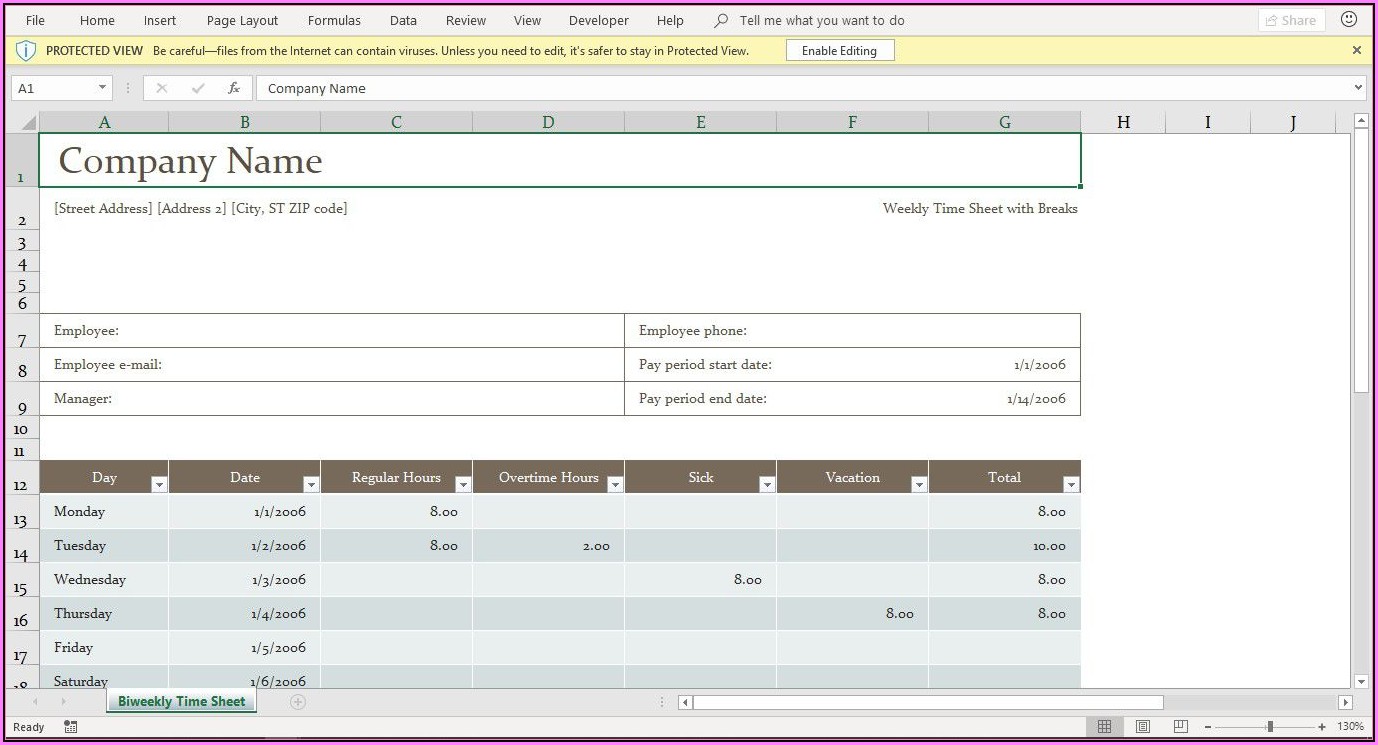The image size is (1378, 745).
Task: Click the Insert Function fx icon
Action: [x=234, y=88]
